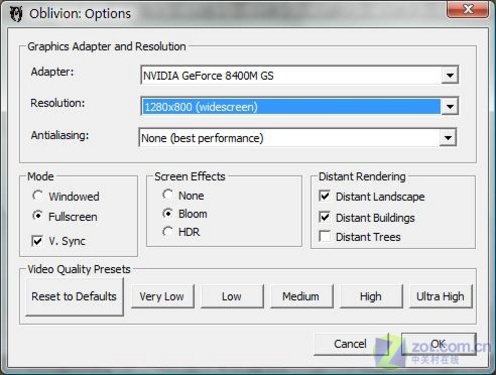
Task: Click the Graphics Adapter and Resolution heading
Action: (x=107, y=46)
